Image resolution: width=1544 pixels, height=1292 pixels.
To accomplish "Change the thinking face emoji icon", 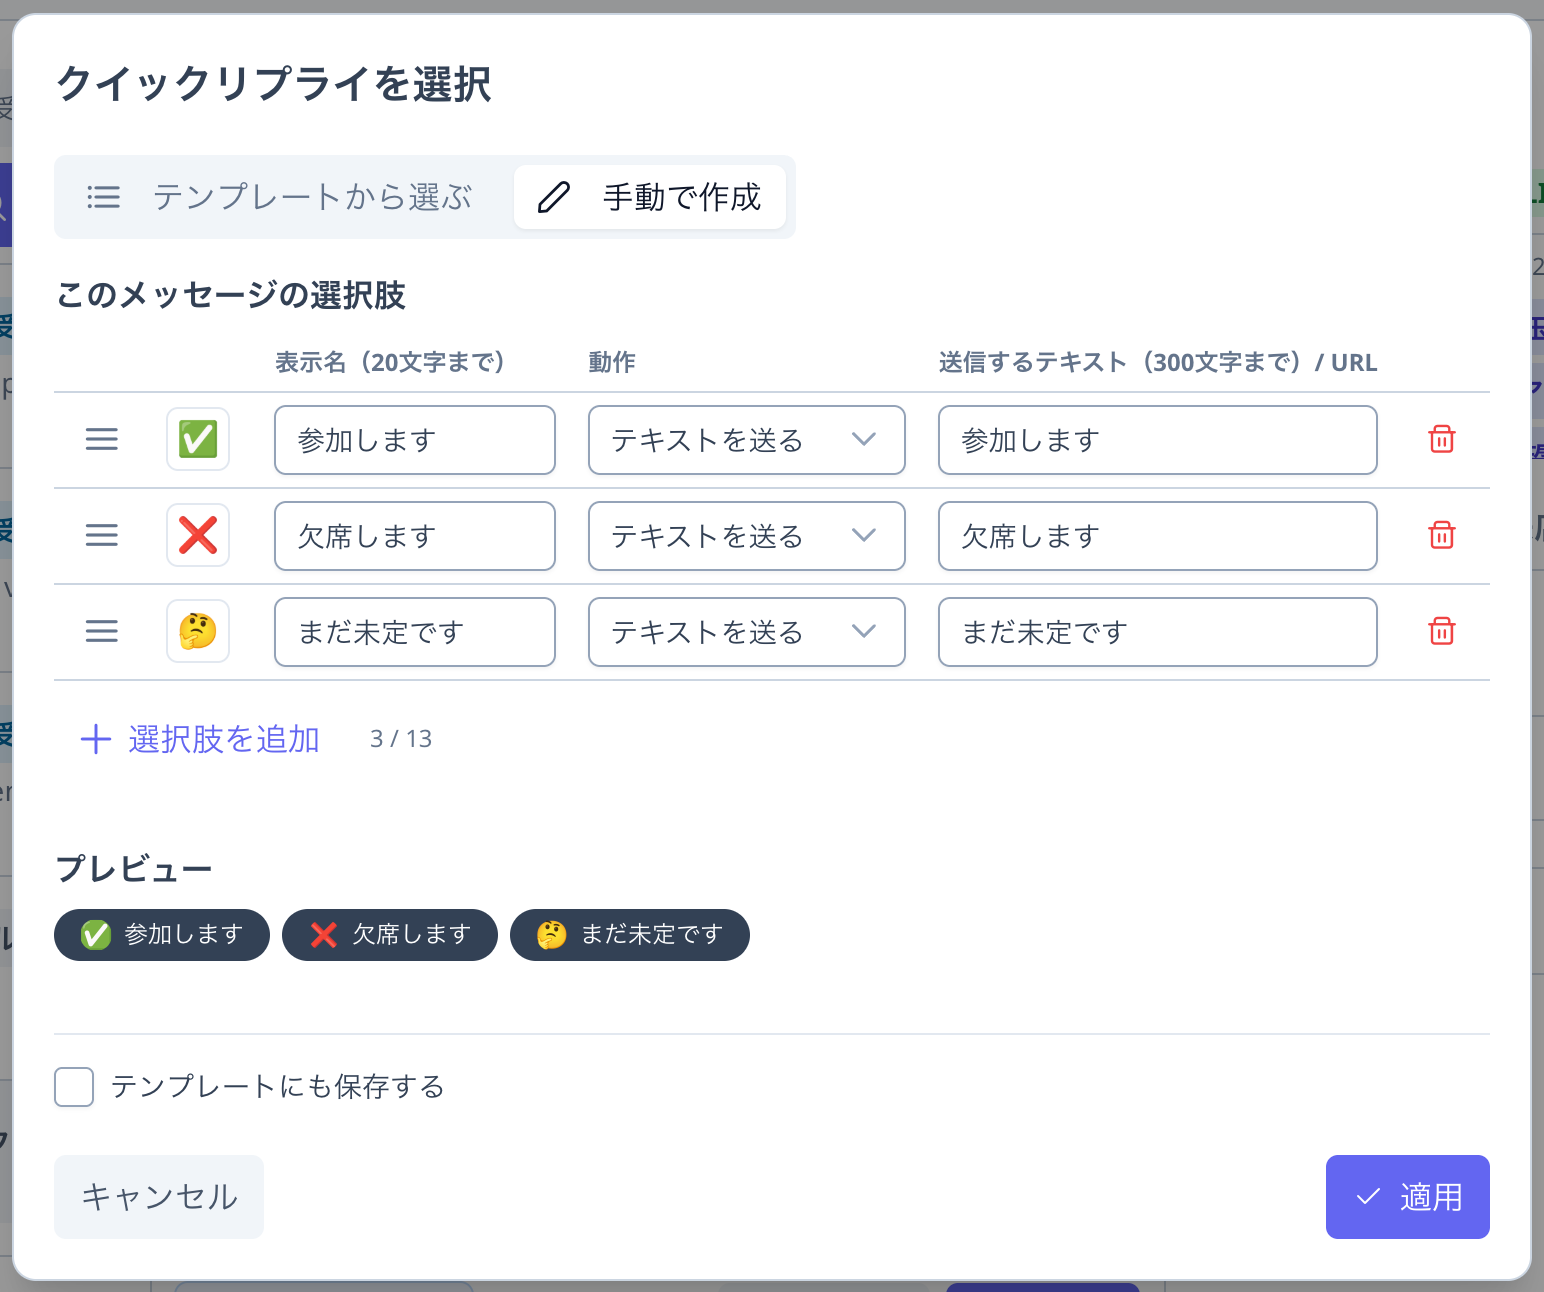I will (x=198, y=631).
